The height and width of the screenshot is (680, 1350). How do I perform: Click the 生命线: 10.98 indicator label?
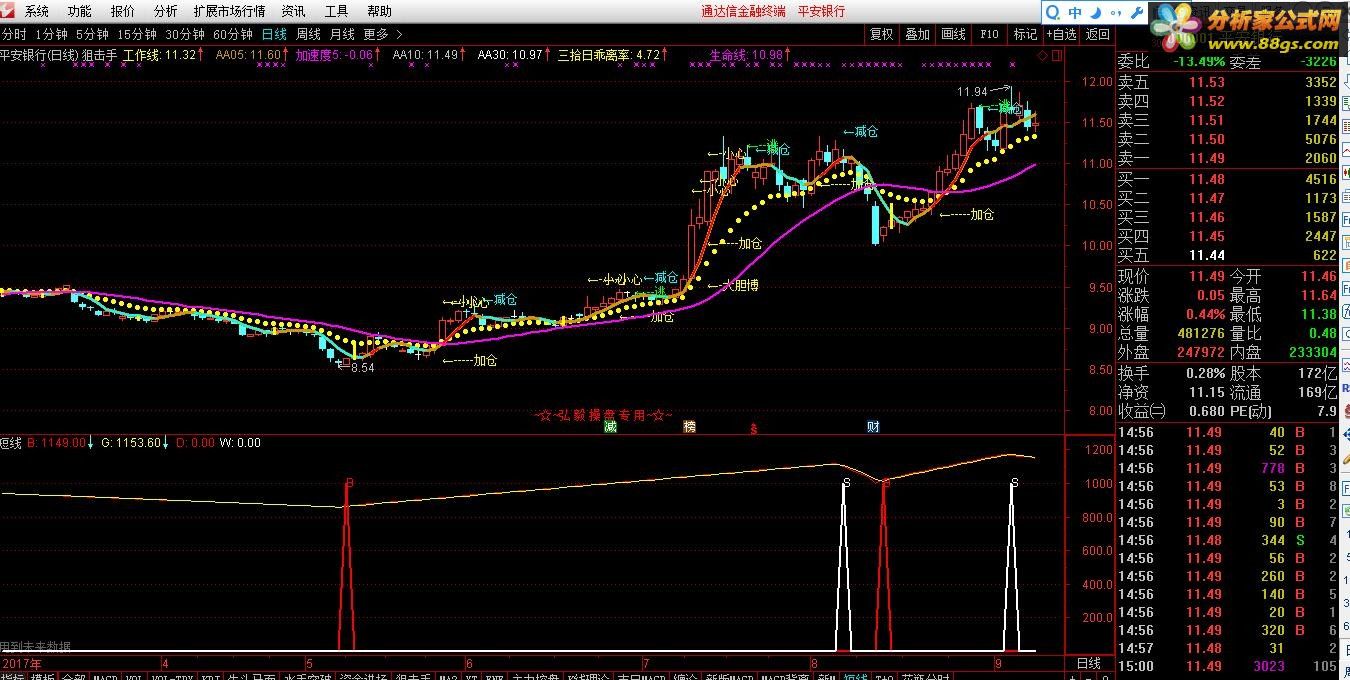click(x=747, y=55)
